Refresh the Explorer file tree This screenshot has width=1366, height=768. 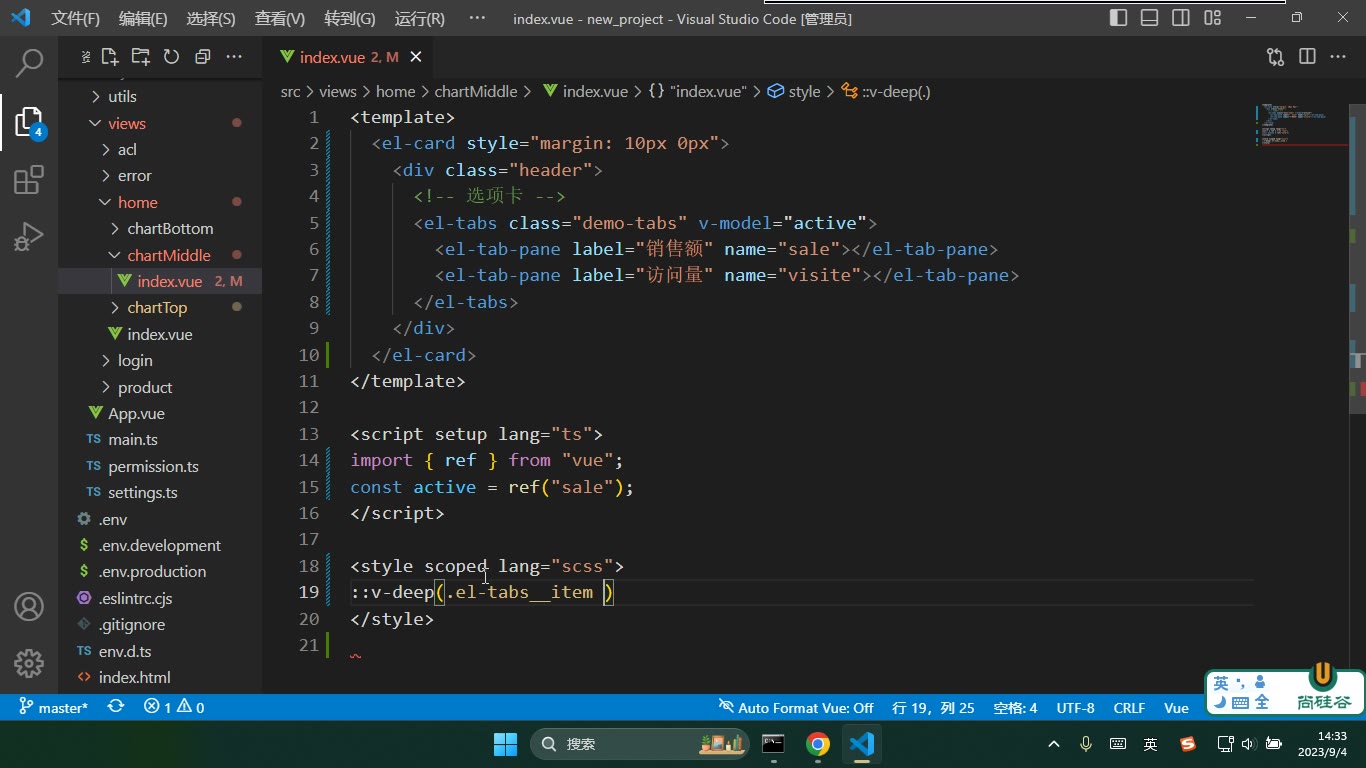pyautogui.click(x=171, y=57)
